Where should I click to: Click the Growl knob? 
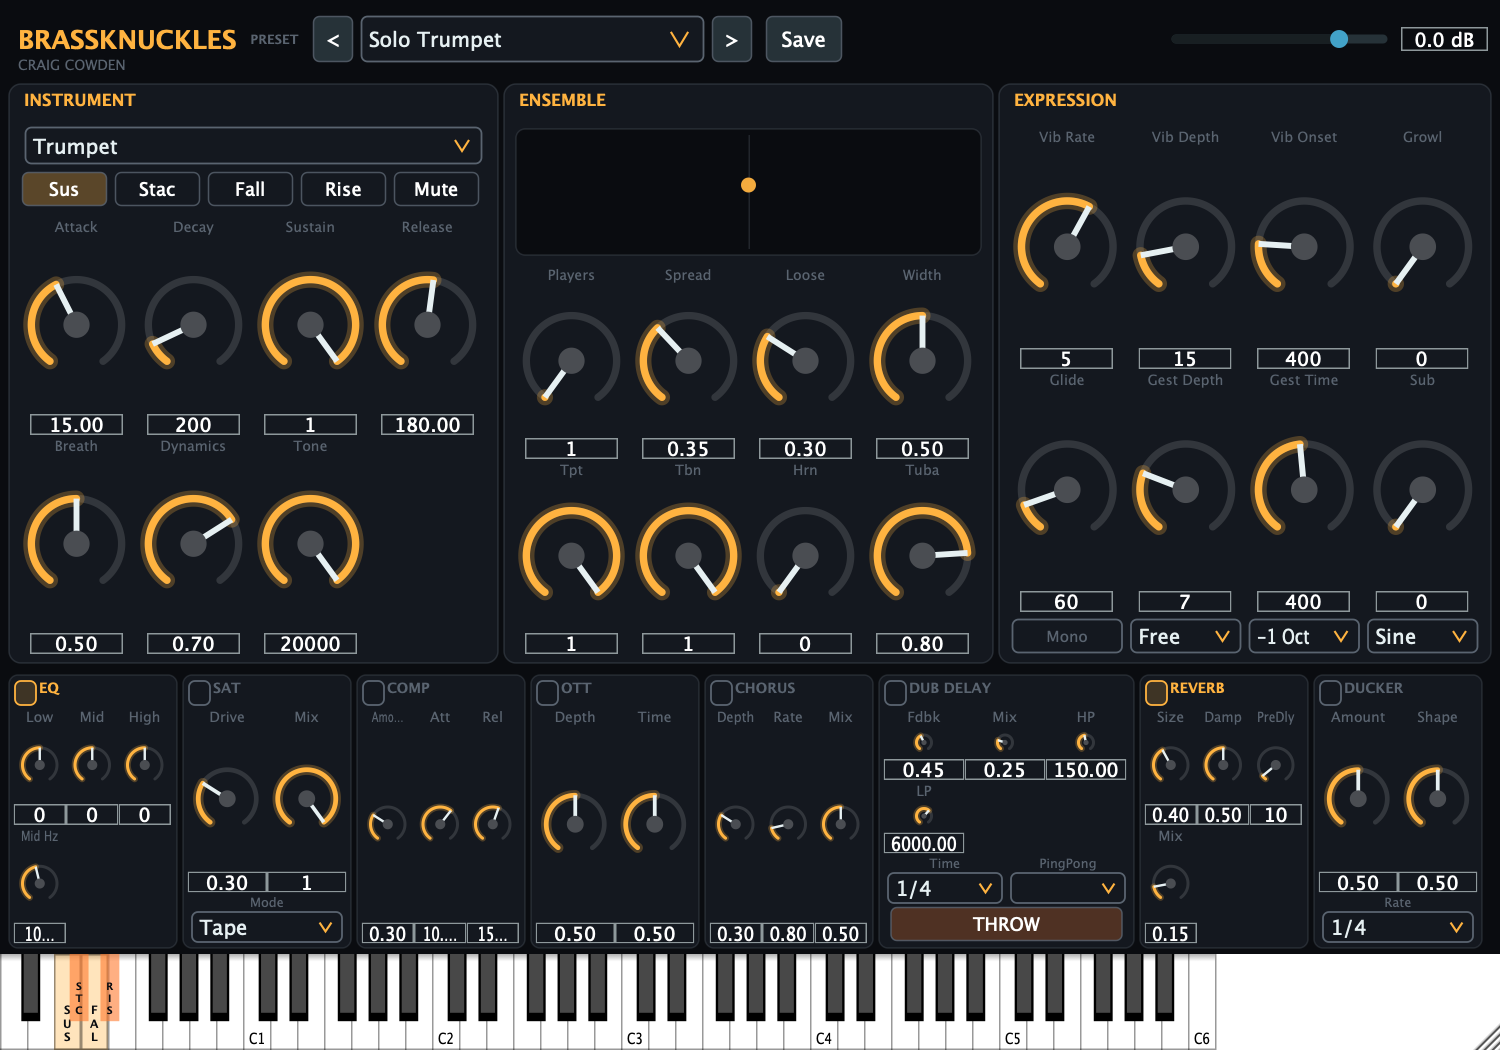tap(1422, 246)
